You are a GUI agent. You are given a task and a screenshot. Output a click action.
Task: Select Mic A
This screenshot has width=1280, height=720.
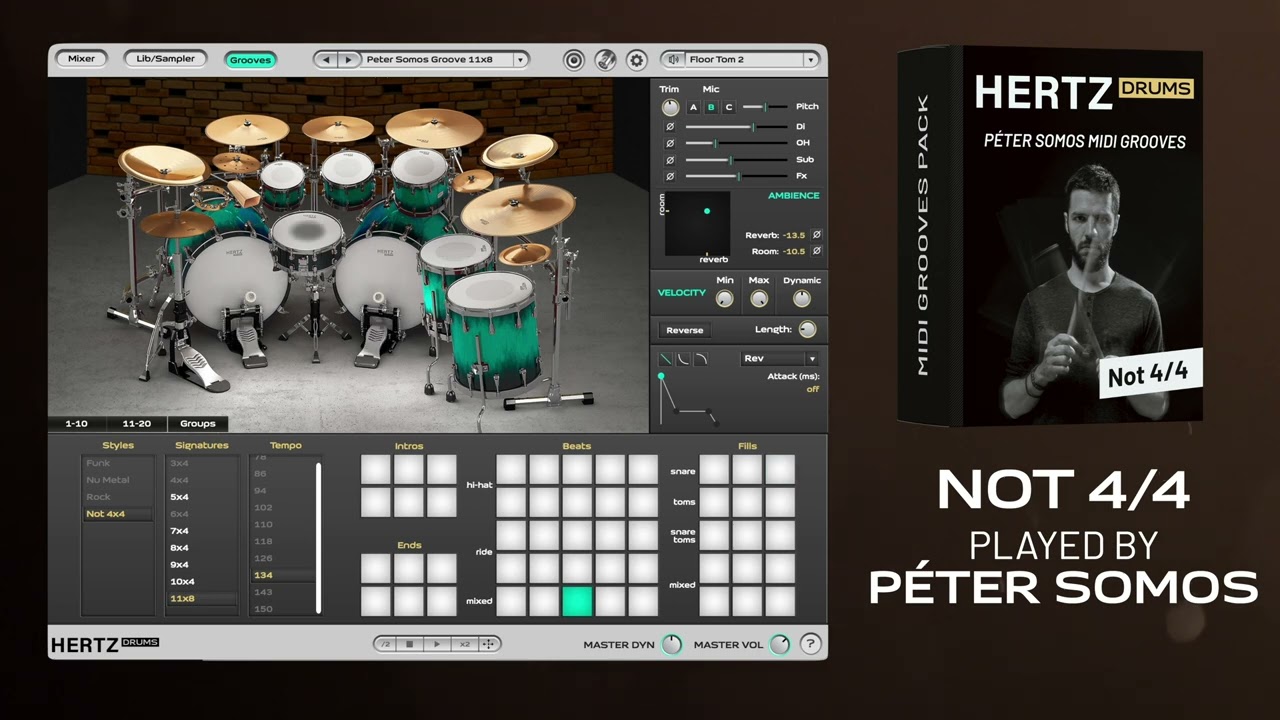(693, 107)
